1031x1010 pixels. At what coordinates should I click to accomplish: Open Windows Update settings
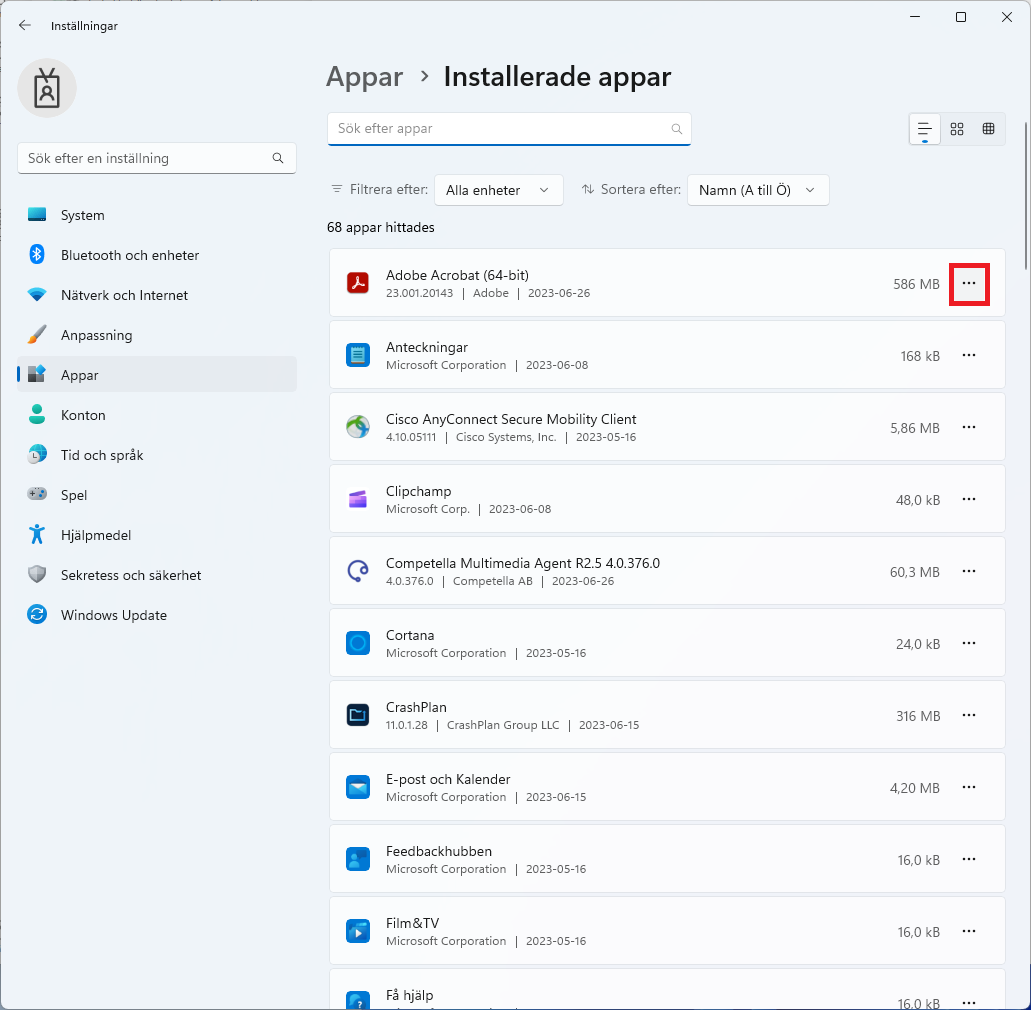pyautogui.click(x=156, y=615)
